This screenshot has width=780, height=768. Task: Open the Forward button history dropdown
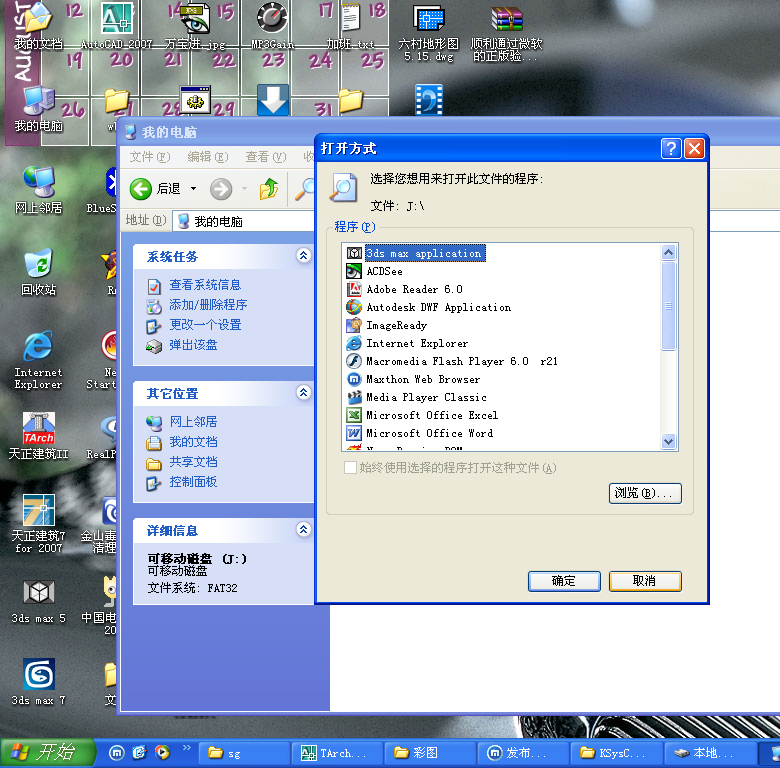coord(244,189)
